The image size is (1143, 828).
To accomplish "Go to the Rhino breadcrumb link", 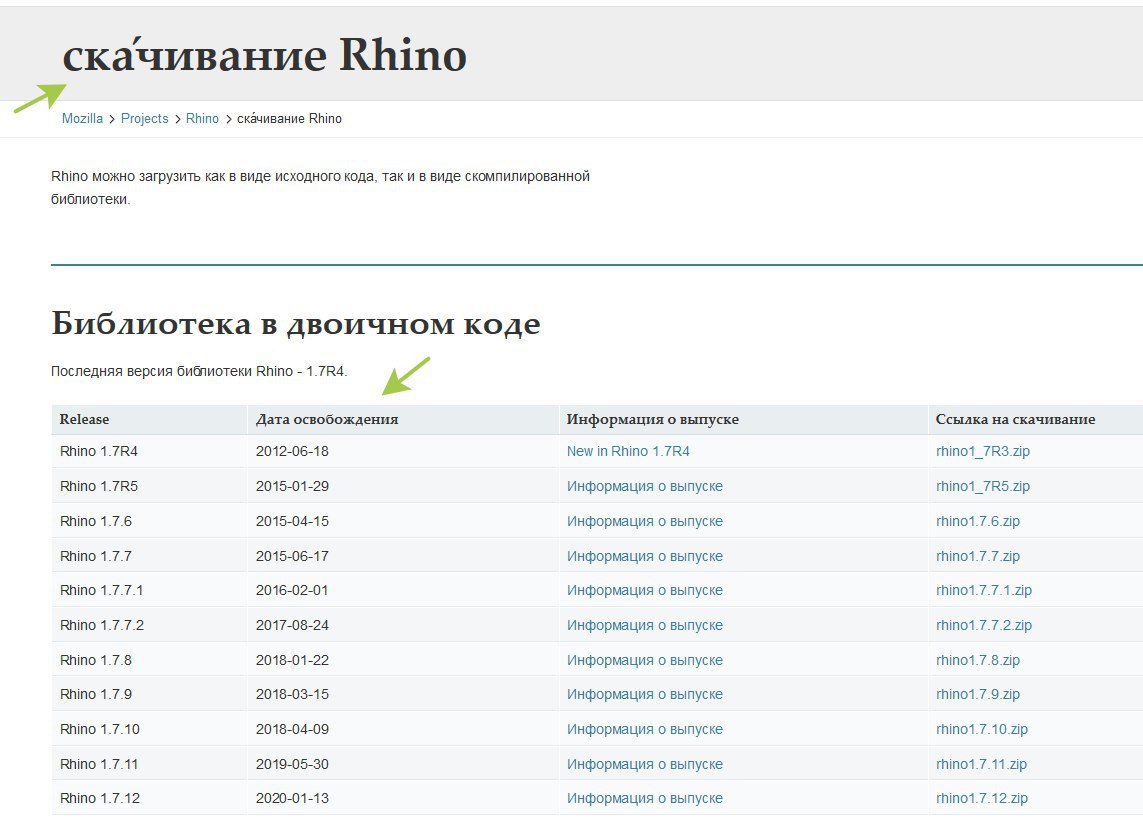I will click(202, 118).
